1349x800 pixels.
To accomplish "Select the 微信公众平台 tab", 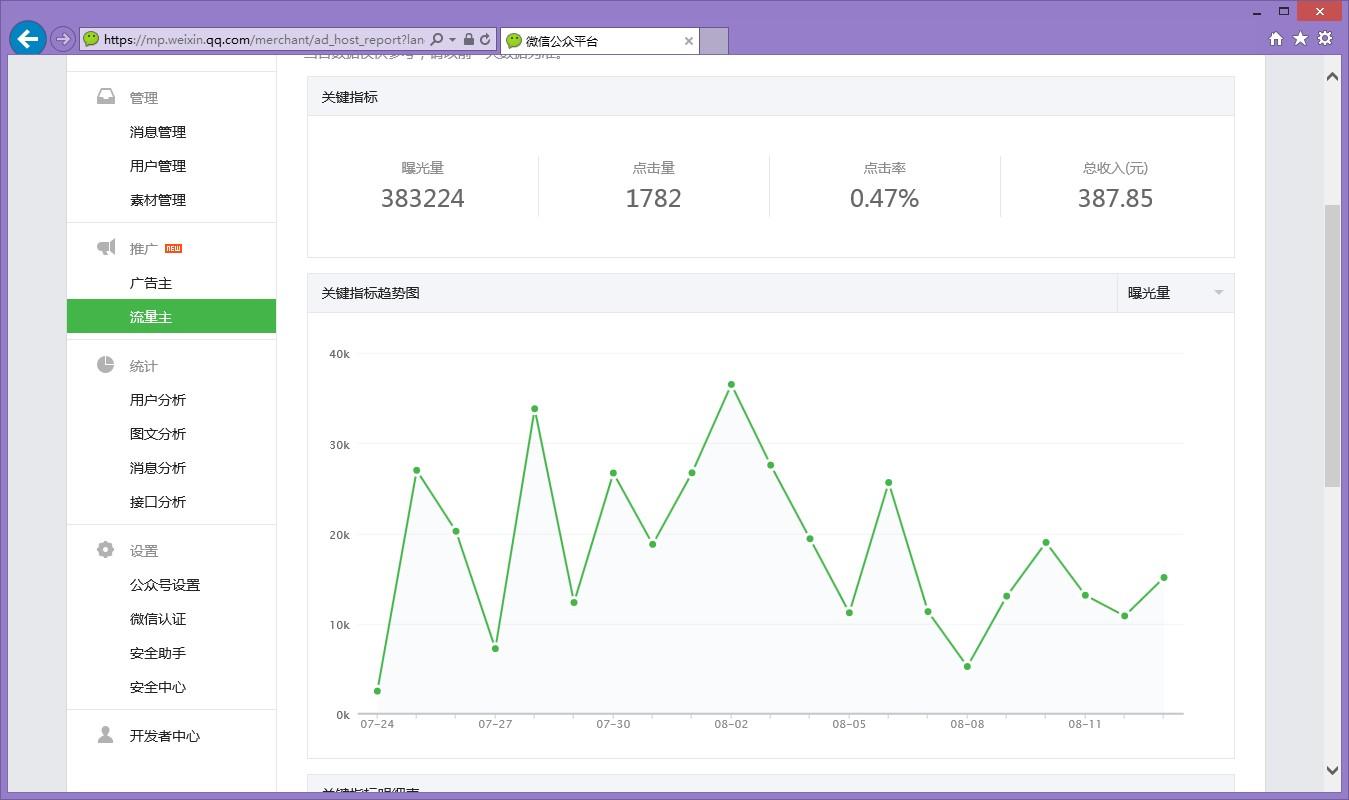I will 599,41.
